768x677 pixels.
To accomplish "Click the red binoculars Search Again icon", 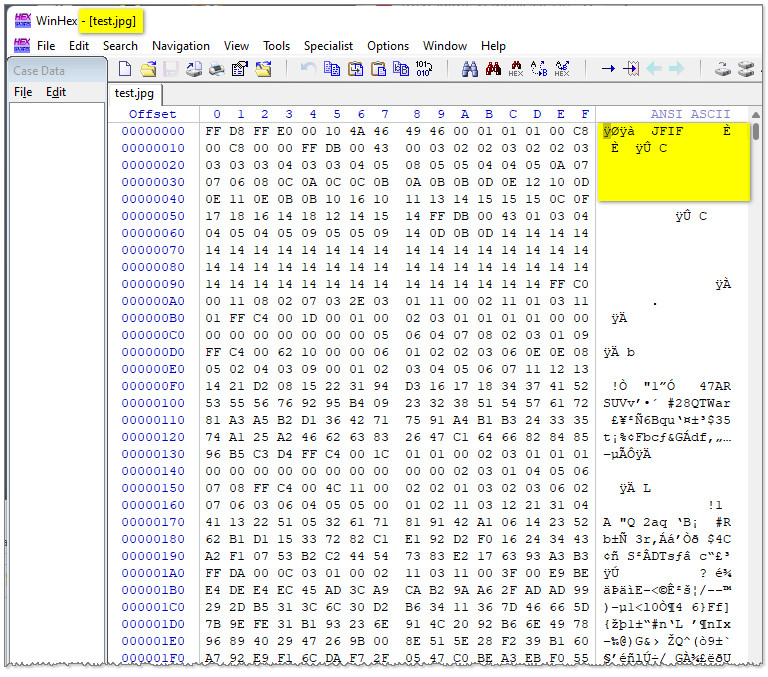I will [x=493, y=69].
